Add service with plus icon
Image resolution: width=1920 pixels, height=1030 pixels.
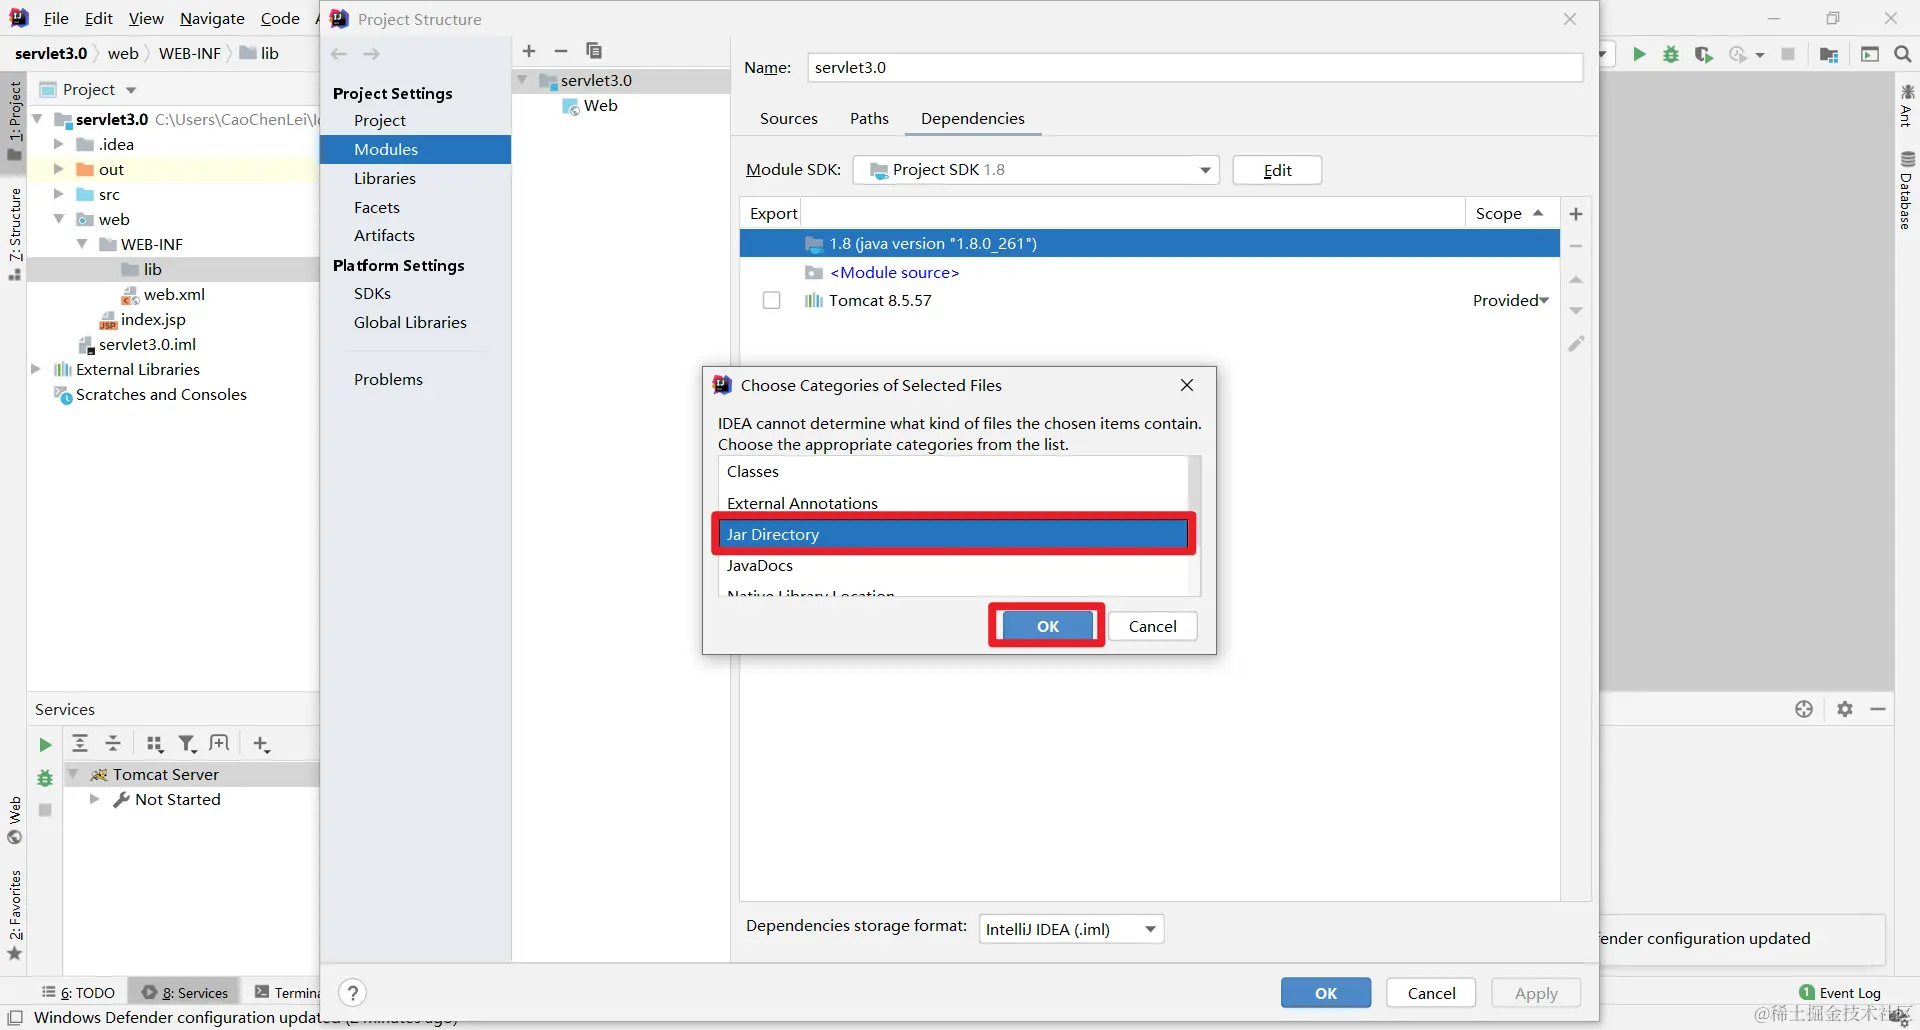coord(261,744)
